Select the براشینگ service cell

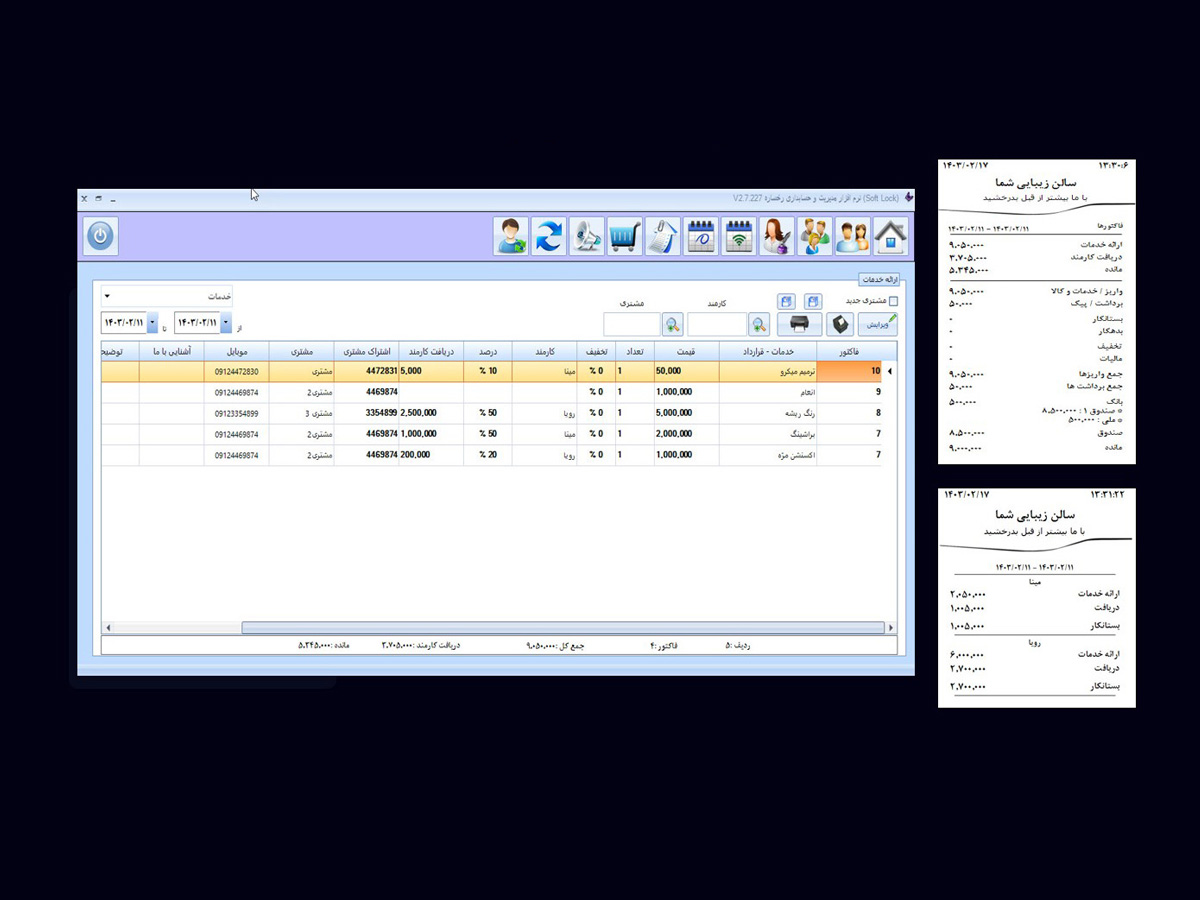pyautogui.click(x=768, y=434)
